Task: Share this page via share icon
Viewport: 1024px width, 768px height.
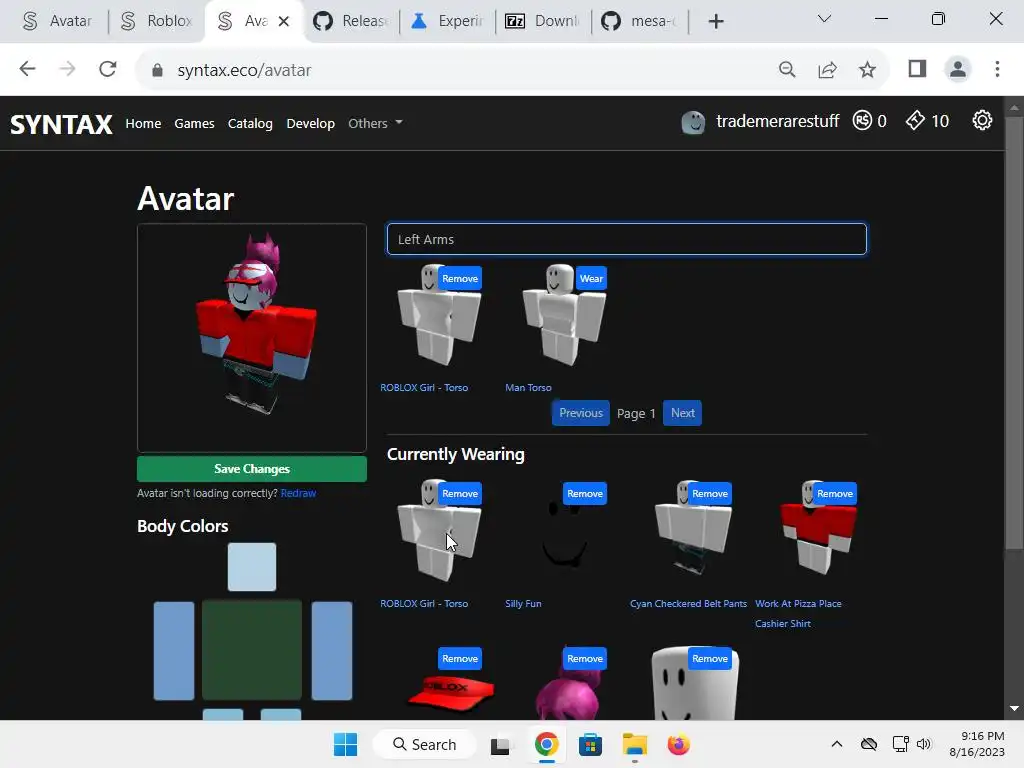Action: [827, 69]
